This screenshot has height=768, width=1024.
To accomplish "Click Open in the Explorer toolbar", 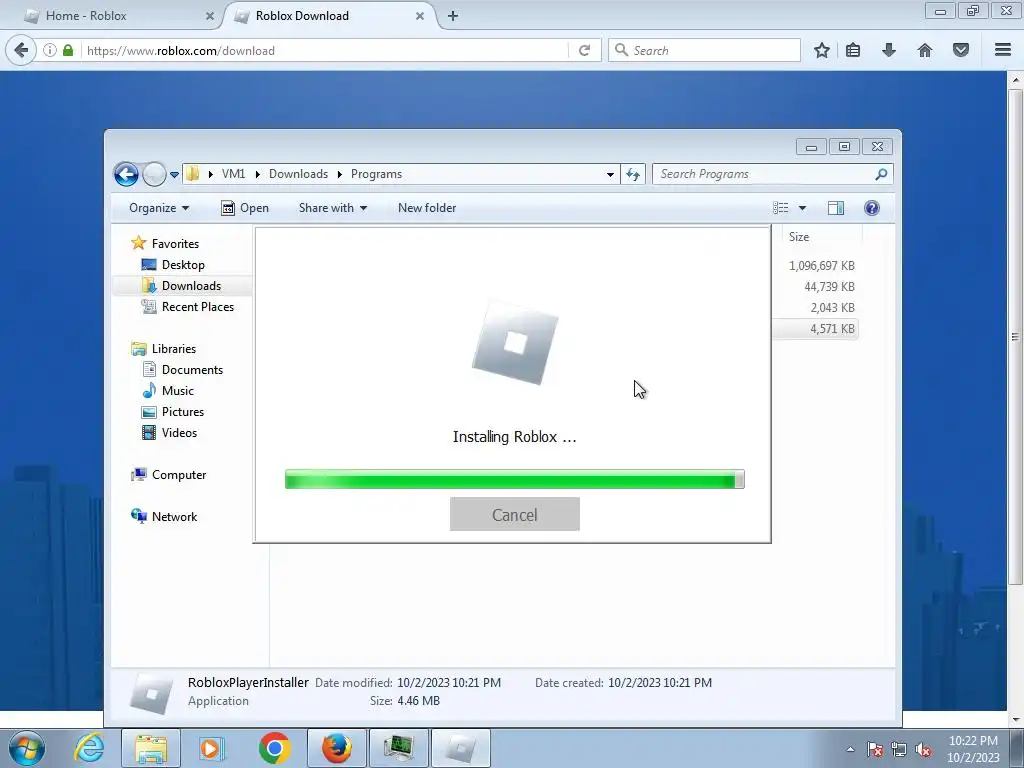I will pyautogui.click(x=245, y=208).
